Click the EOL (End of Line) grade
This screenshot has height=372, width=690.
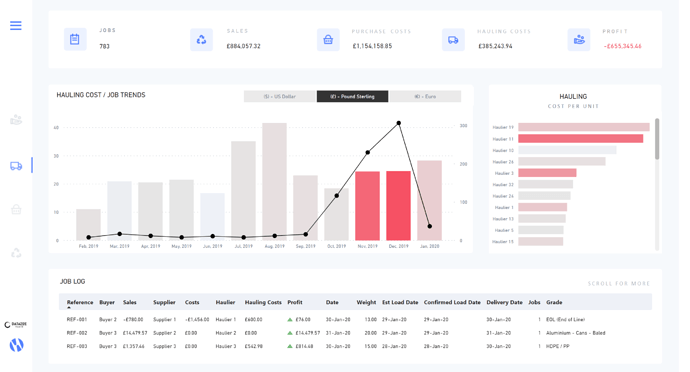pyautogui.click(x=565, y=320)
